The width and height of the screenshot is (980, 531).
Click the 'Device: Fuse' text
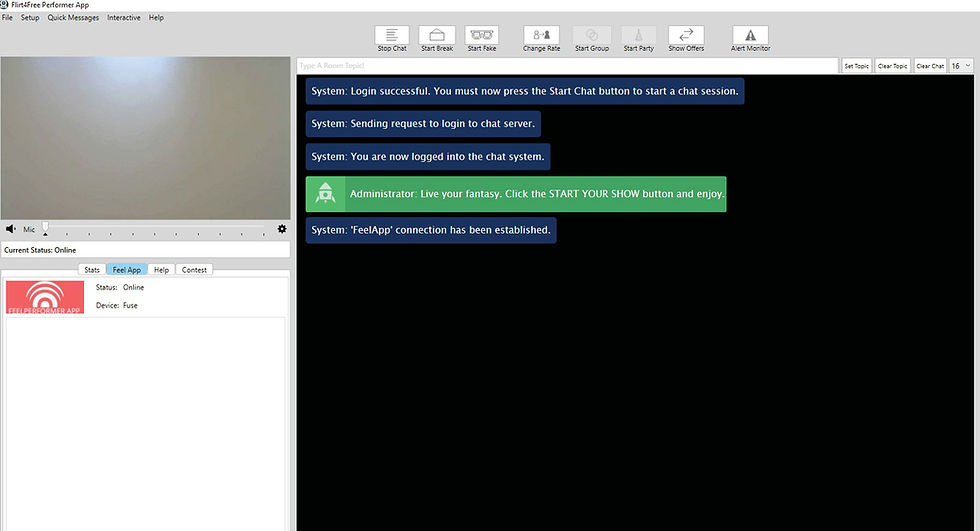click(x=117, y=305)
